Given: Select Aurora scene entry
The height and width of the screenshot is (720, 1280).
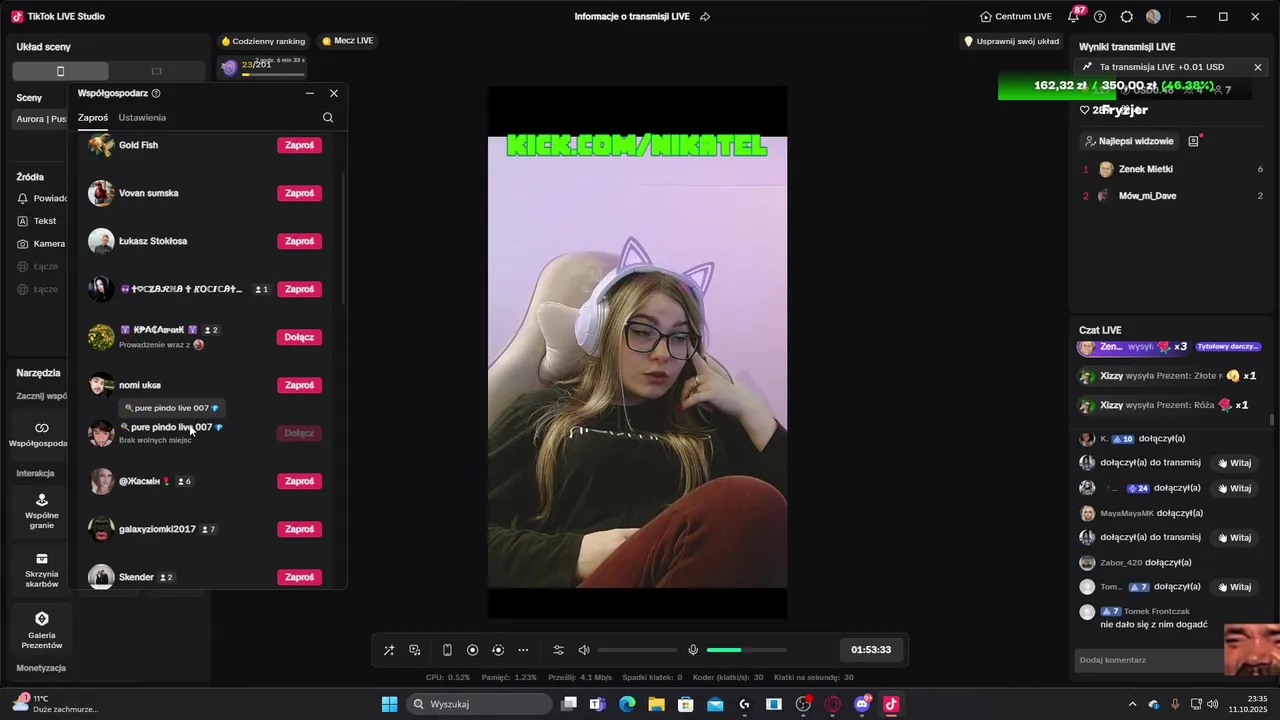Looking at the screenshot, I should (41, 119).
